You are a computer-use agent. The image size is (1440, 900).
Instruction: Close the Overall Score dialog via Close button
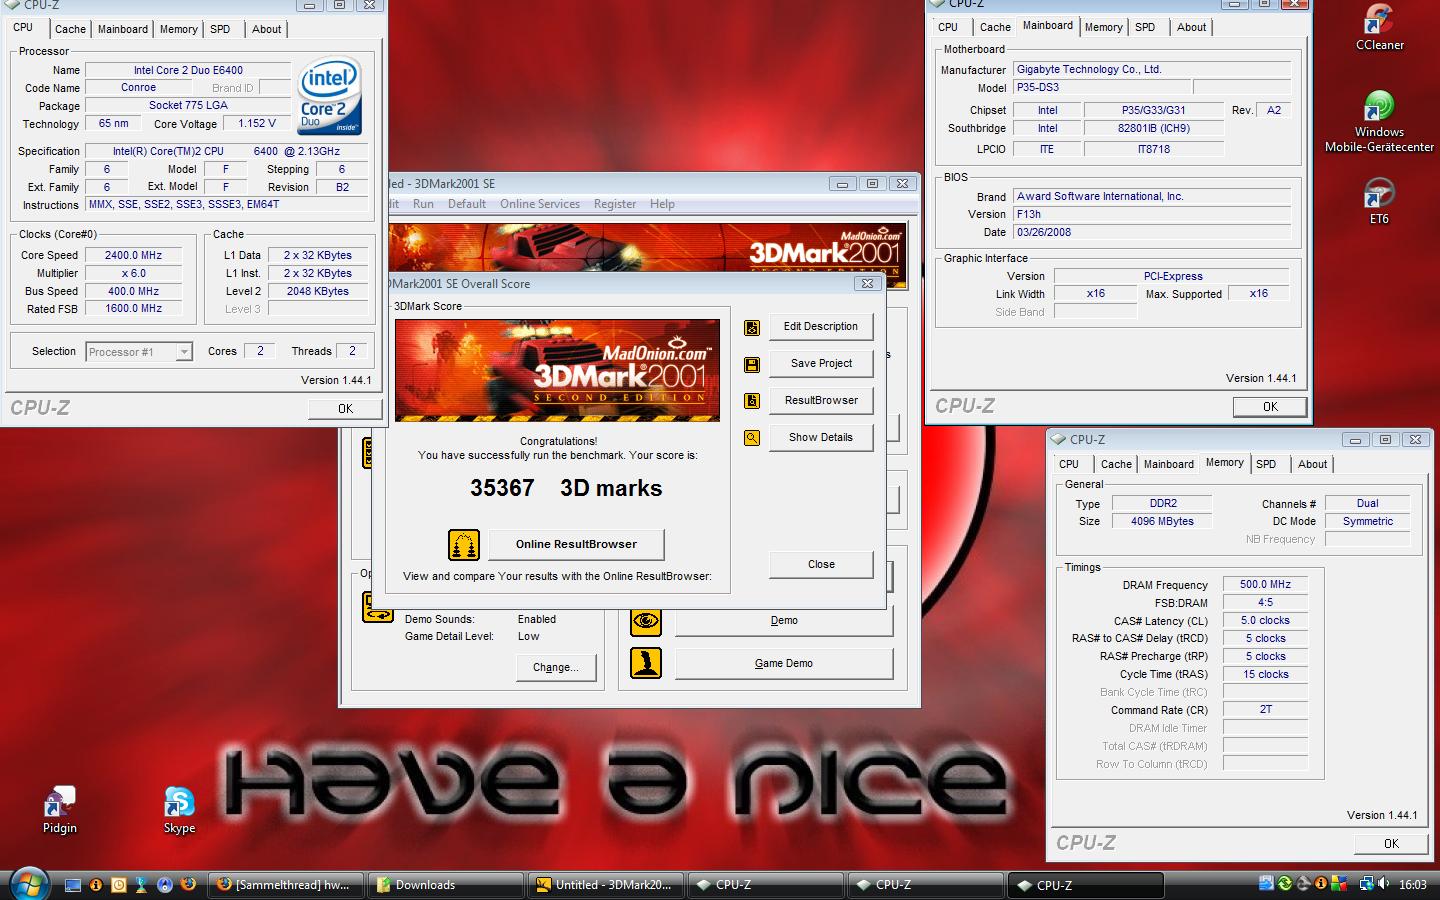821,565
